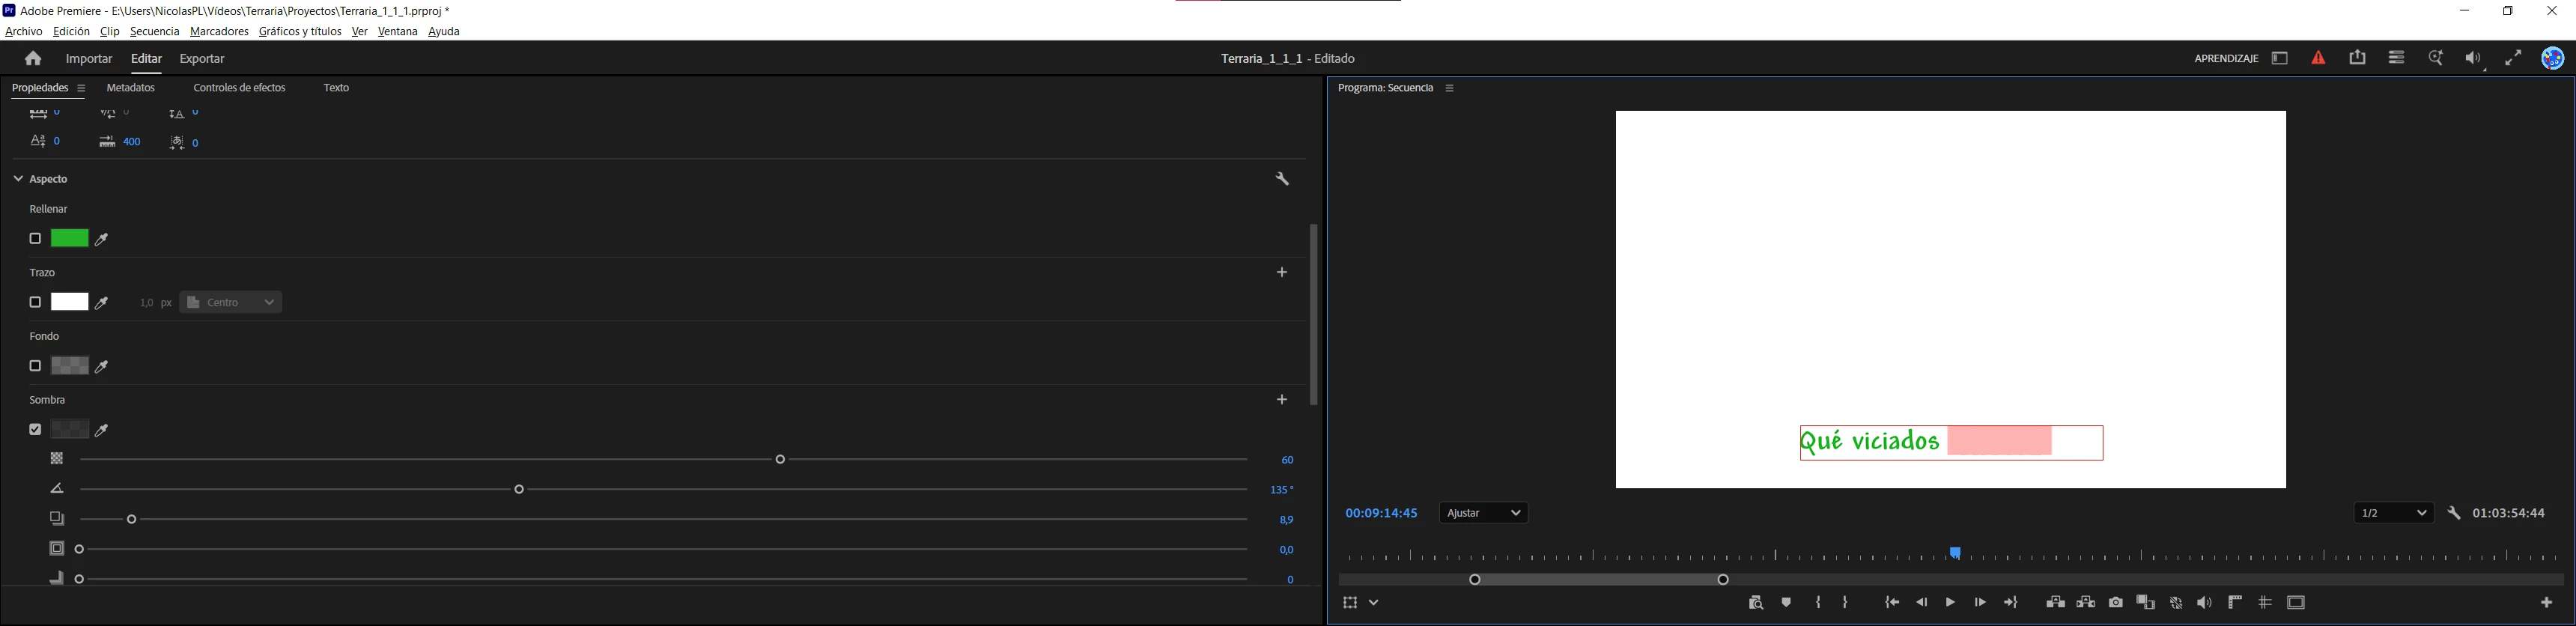Enable the Rellenar fill checkbox

click(35, 239)
